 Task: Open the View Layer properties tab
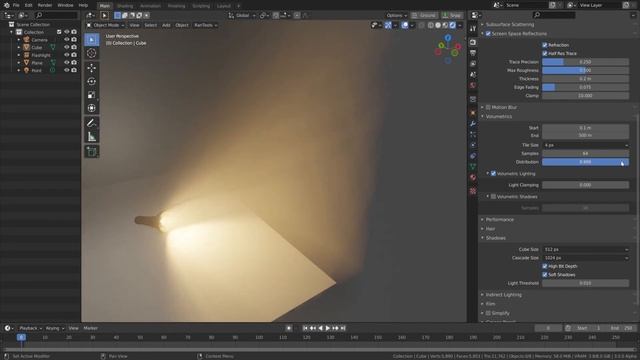(x=473, y=64)
